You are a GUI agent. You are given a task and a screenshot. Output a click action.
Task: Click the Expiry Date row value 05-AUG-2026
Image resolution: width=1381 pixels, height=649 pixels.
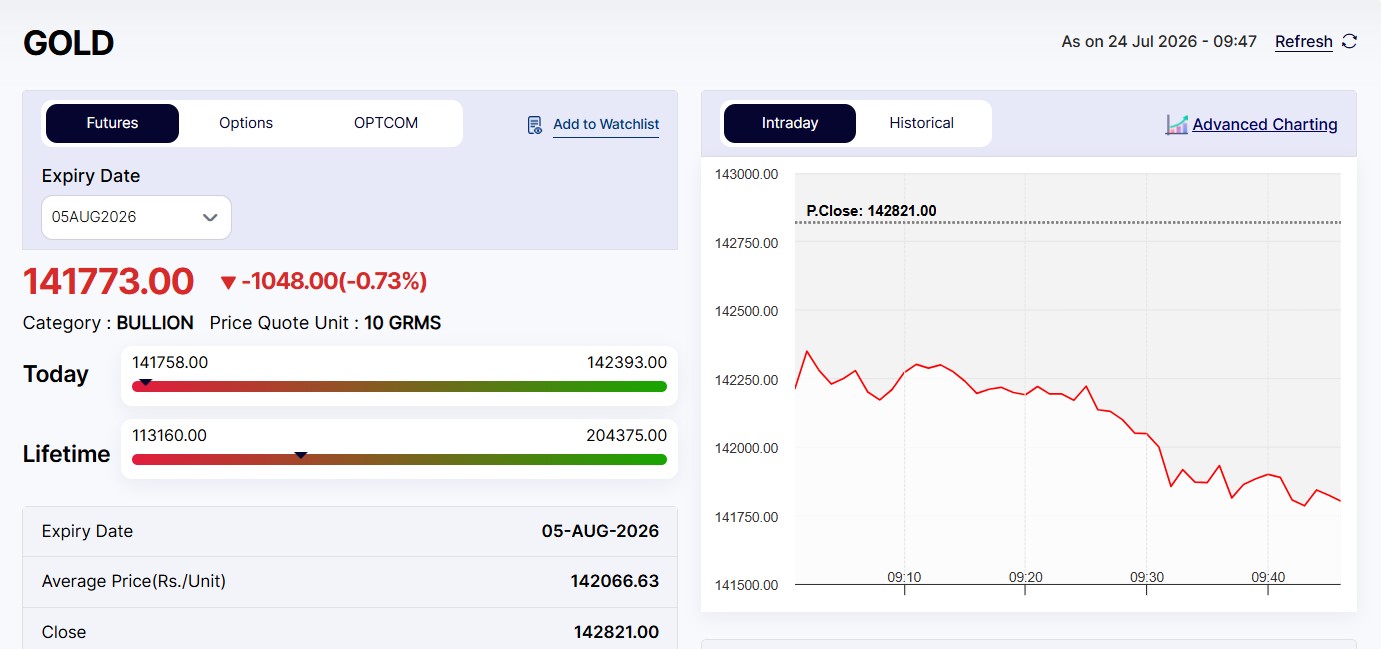600,531
